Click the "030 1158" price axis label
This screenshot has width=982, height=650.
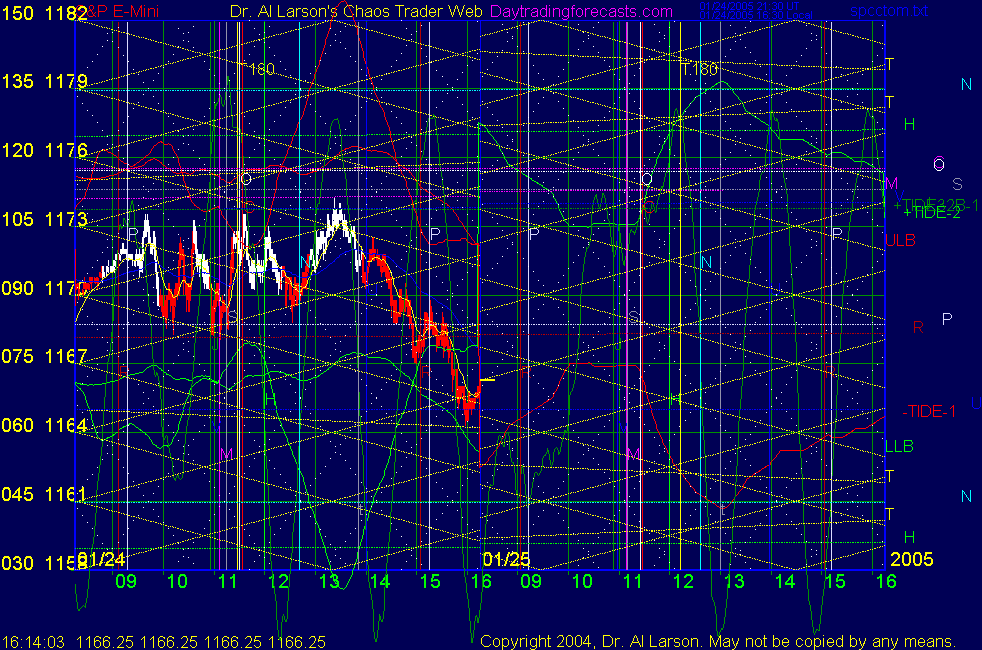tap(44, 563)
